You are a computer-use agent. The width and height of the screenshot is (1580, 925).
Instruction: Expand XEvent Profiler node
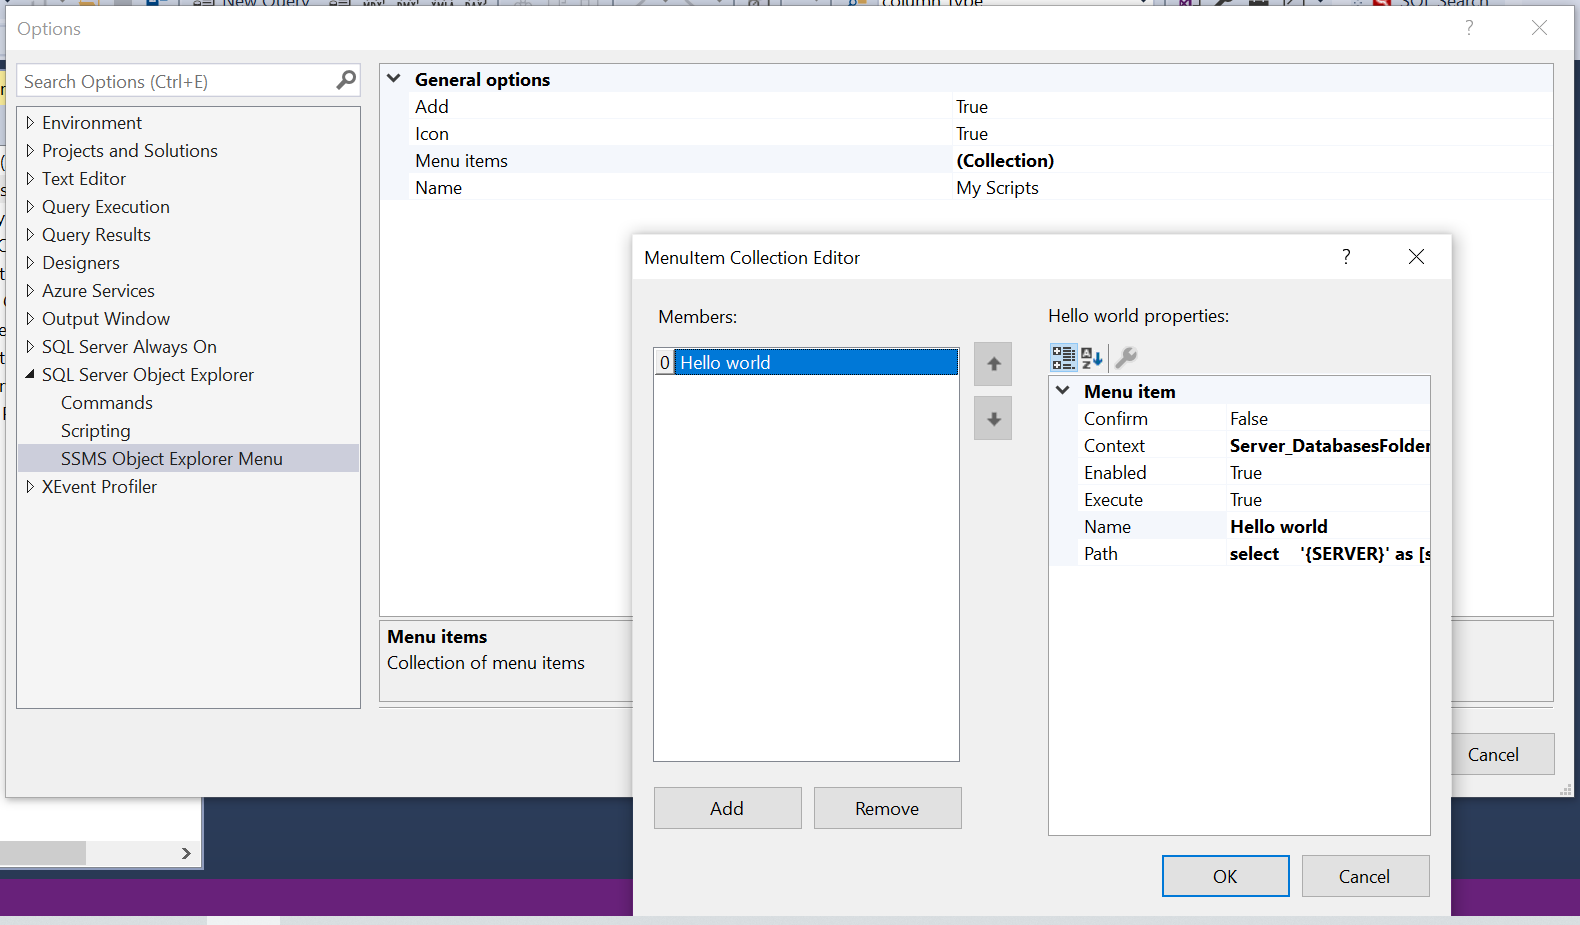pos(30,486)
